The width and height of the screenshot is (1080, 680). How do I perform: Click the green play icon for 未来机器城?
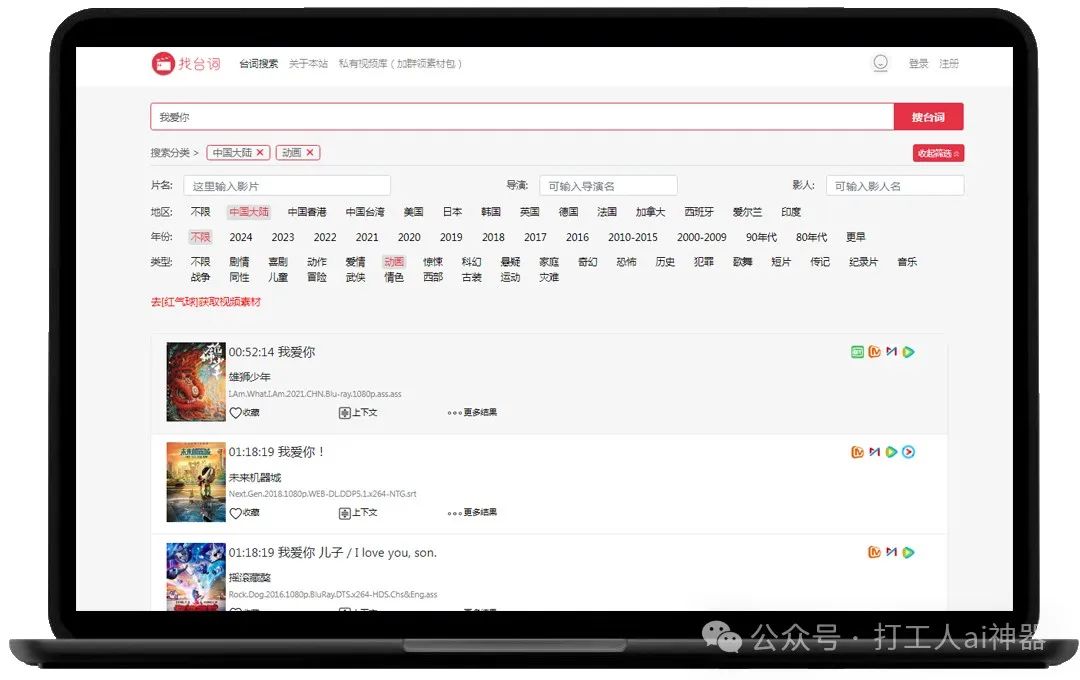click(x=891, y=451)
